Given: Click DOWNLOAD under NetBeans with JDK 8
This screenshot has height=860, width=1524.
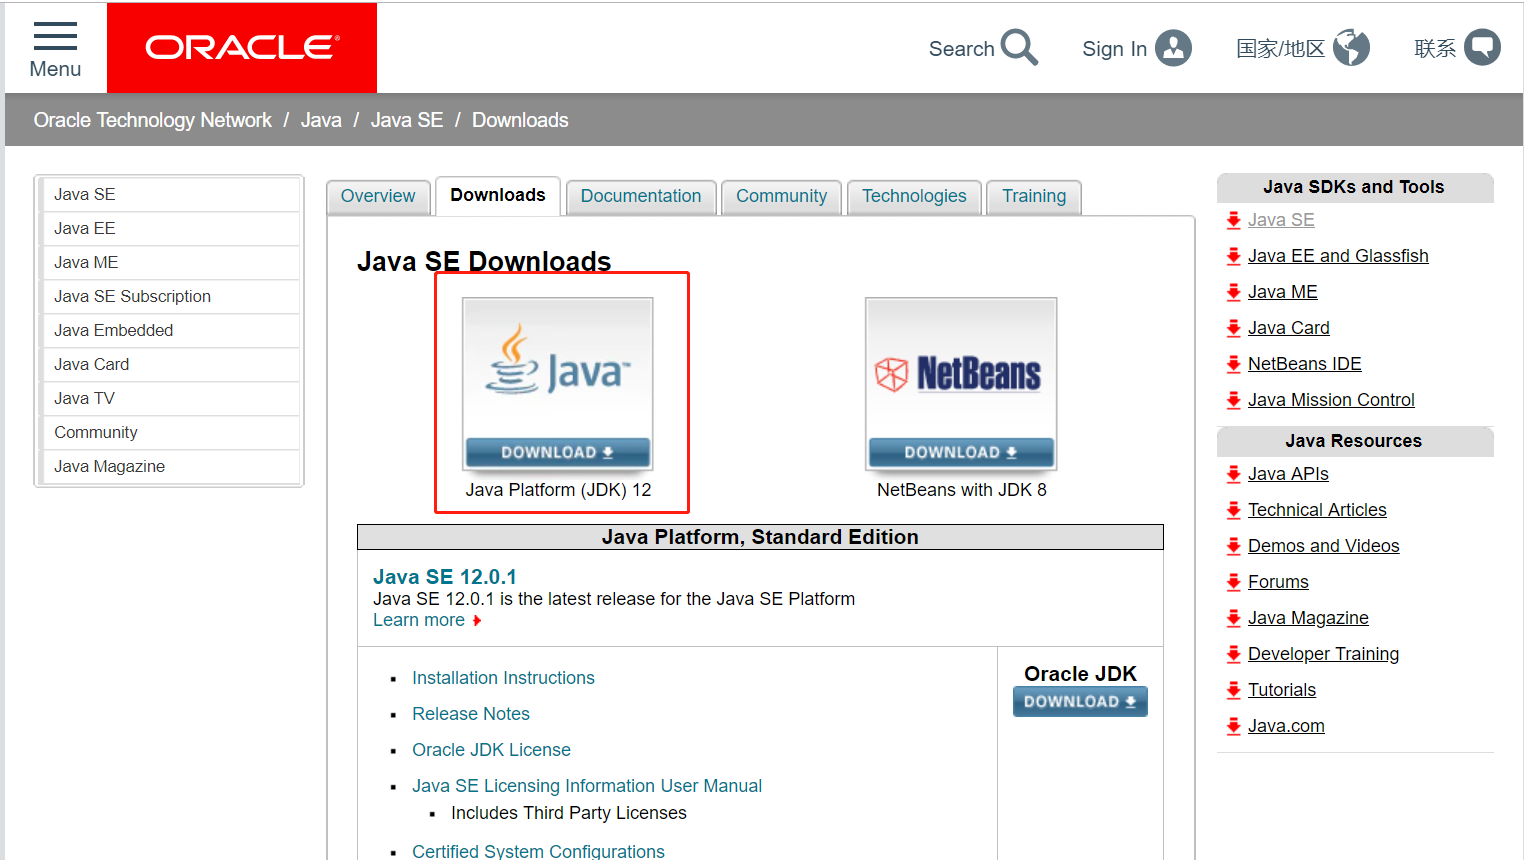Looking at the screenshot, I should pos(960,452).
